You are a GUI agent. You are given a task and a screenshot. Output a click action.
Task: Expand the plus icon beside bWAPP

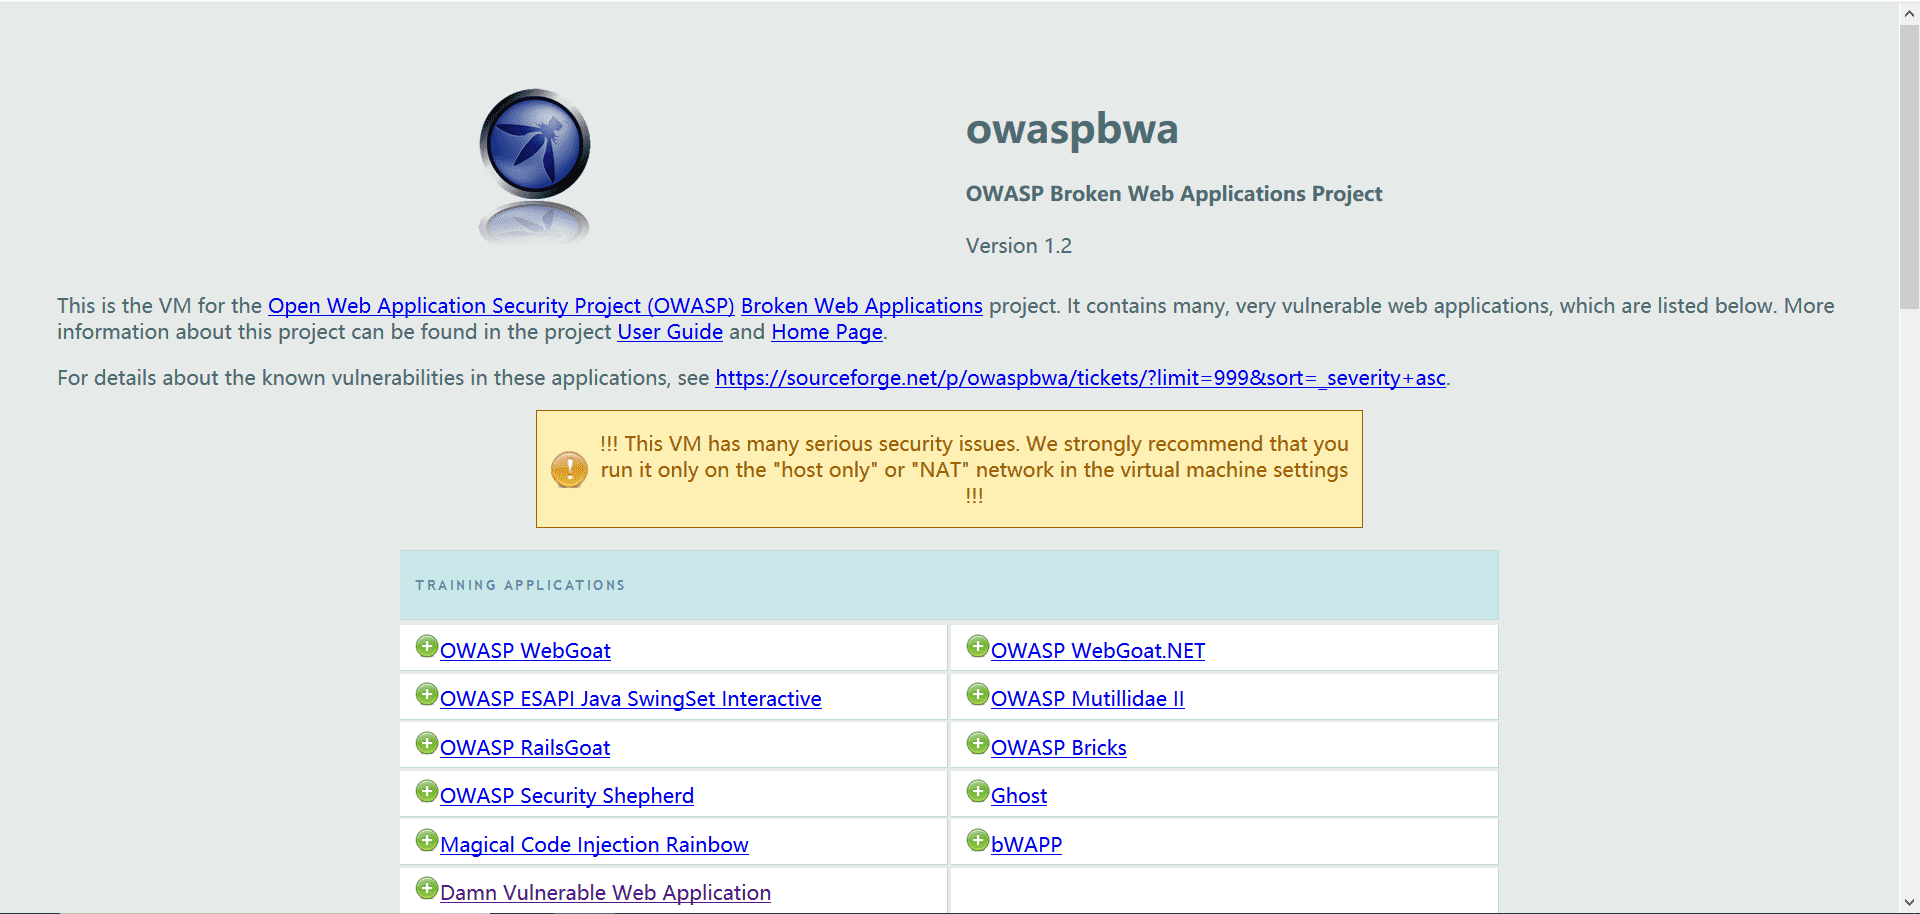tap(978, 841)
